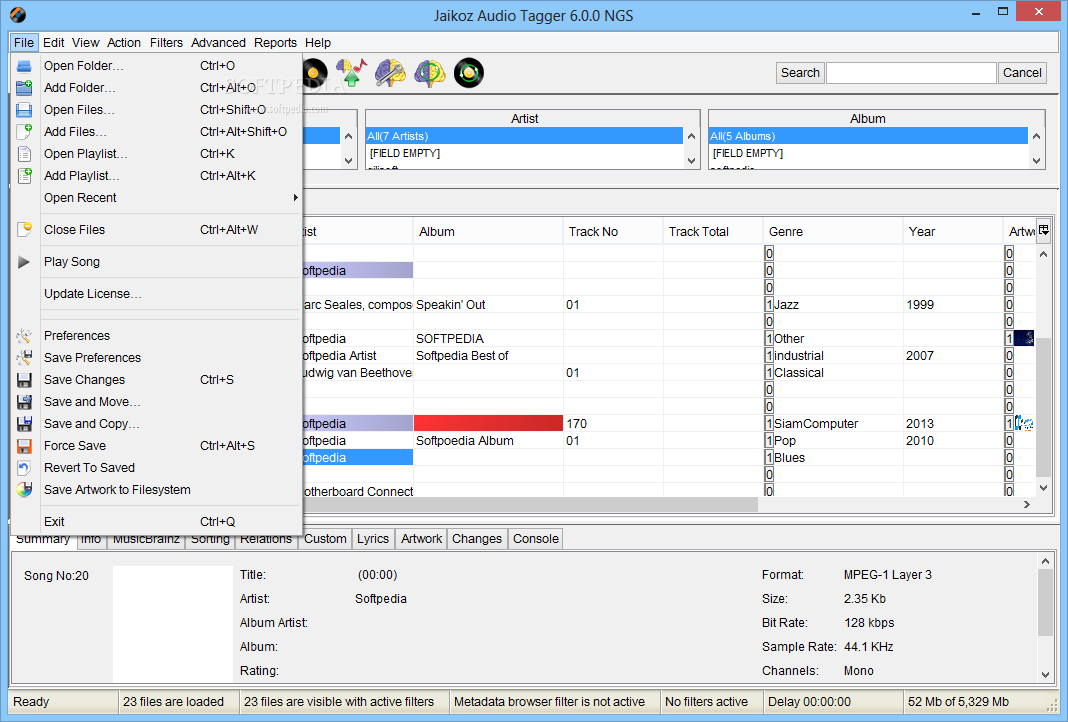The height and width of the screenshot is (722, 1068).
Task: Click the Save and Move floppy icon
Action: coord(24,402)
